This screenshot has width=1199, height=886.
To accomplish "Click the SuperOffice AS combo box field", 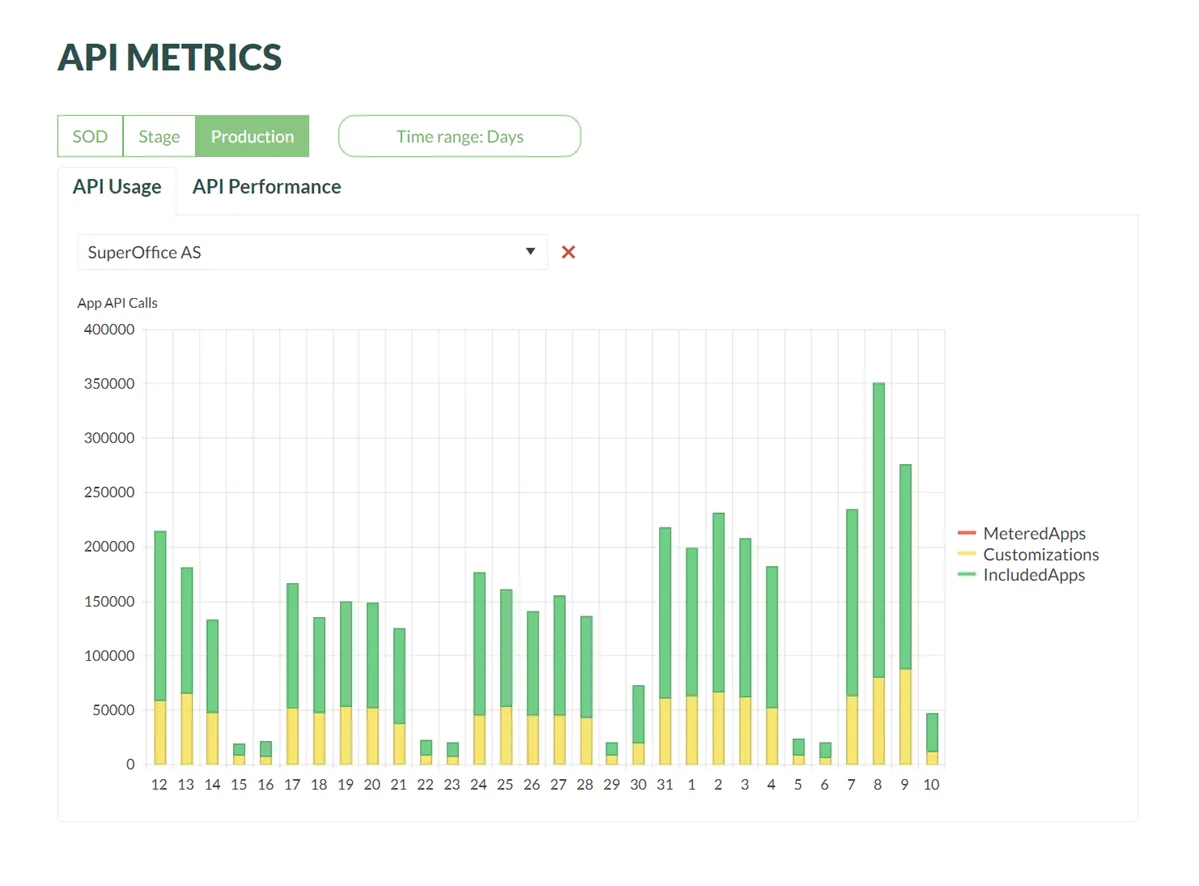I will pos(300,253).
